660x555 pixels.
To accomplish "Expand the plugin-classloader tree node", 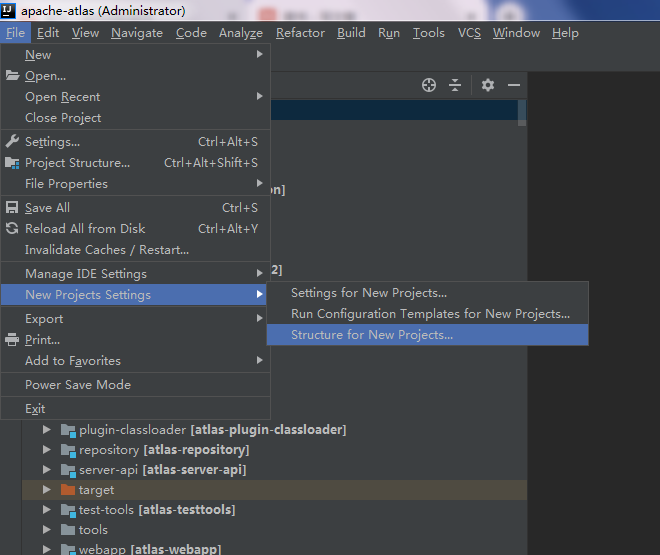I will pyautogui.click(x=47, y=430).
